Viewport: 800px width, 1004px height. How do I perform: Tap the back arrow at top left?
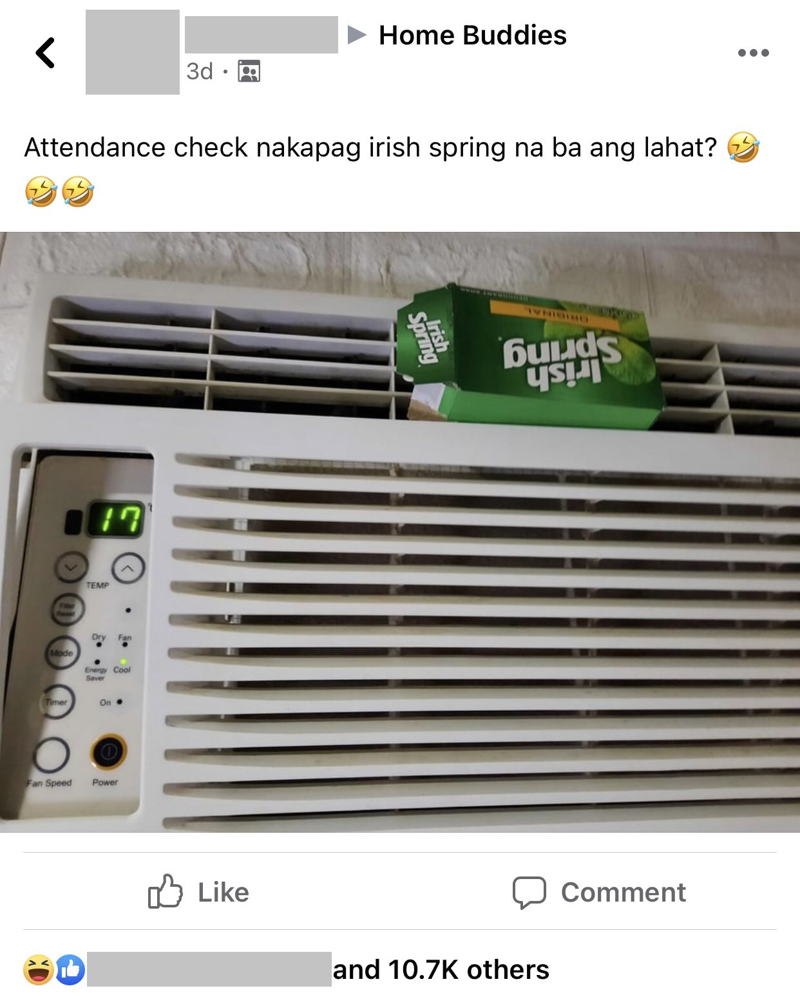45,53
